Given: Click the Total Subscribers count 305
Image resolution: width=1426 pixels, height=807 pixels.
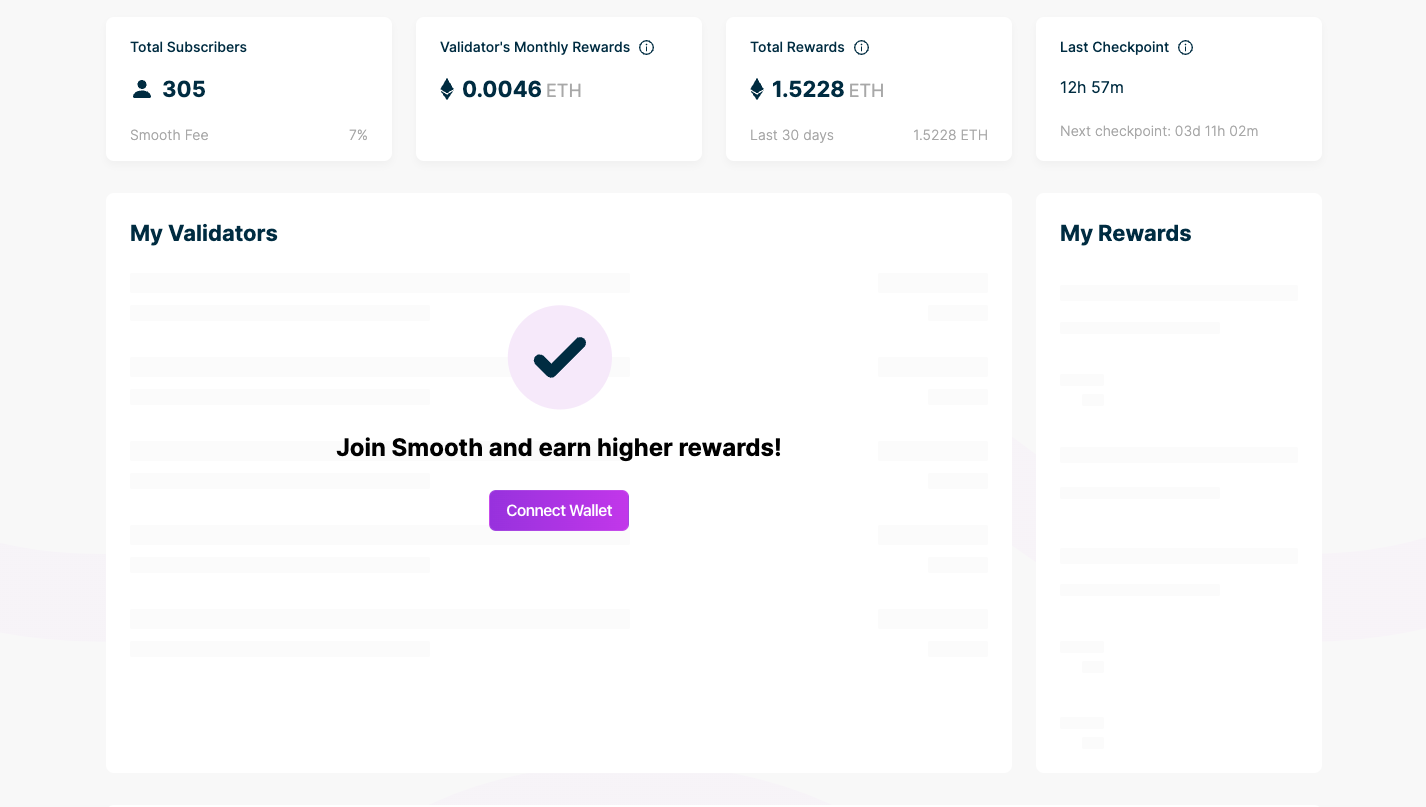Looking at the screenshot, I should 184,89.
